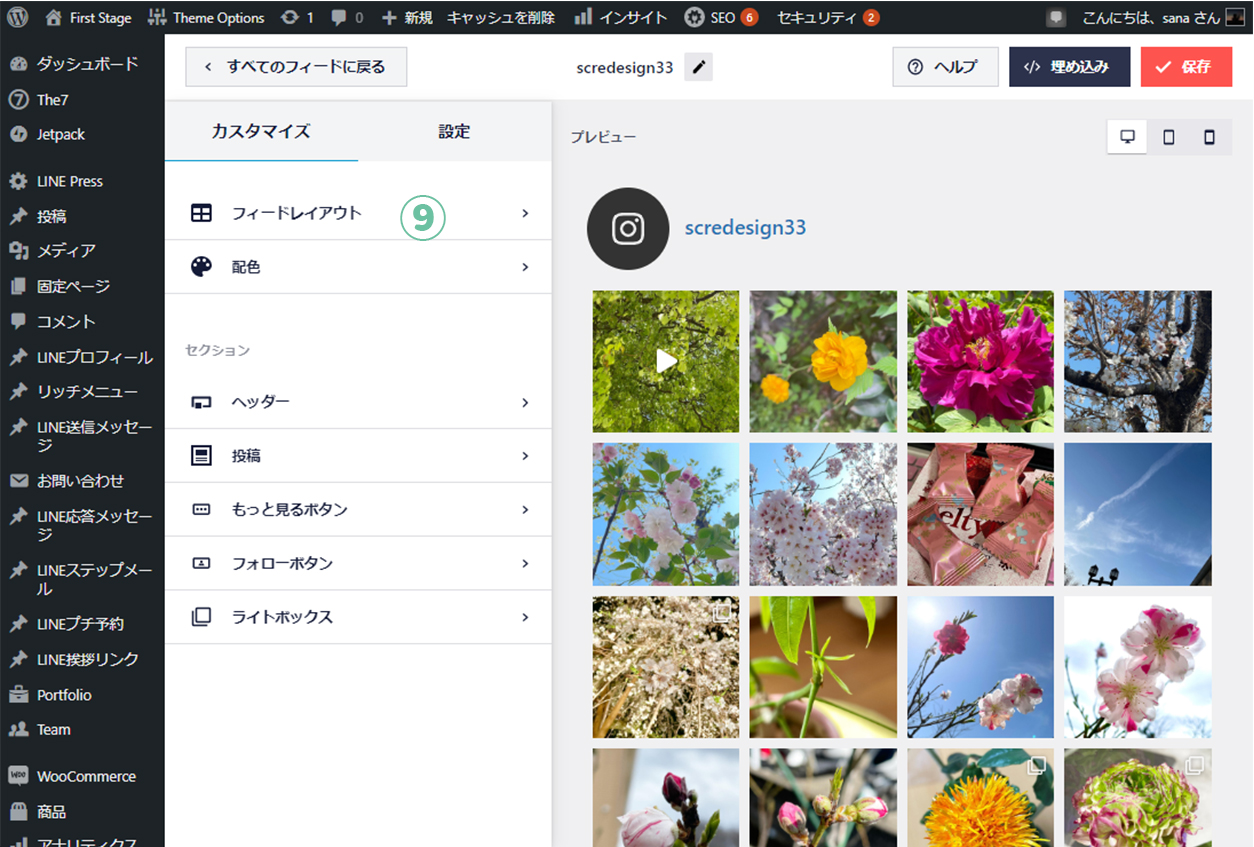Switch preview to mobile phone view
The height and width of the screenshot is (847, 1254).
[1209, 137]
